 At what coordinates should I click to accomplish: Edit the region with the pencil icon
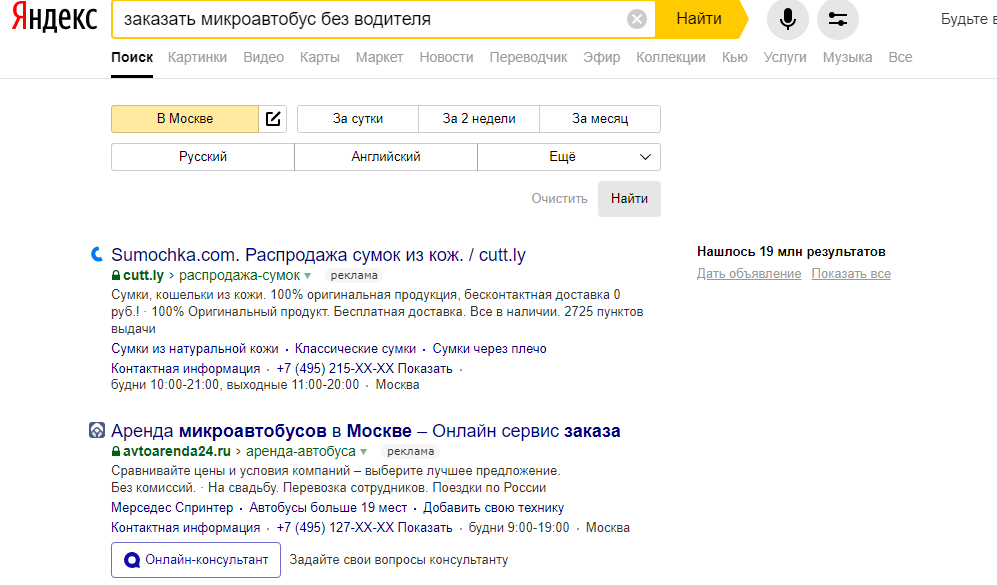pyautogui.click(x=273, y=119)
